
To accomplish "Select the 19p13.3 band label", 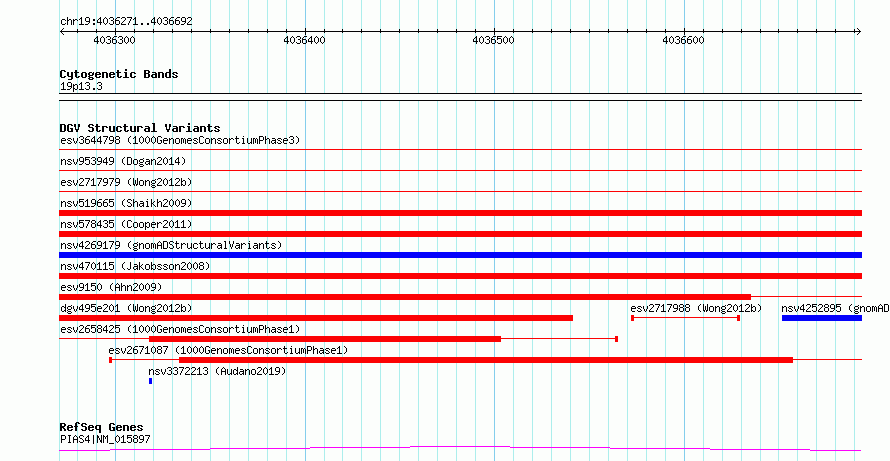I will coord(81,87).
